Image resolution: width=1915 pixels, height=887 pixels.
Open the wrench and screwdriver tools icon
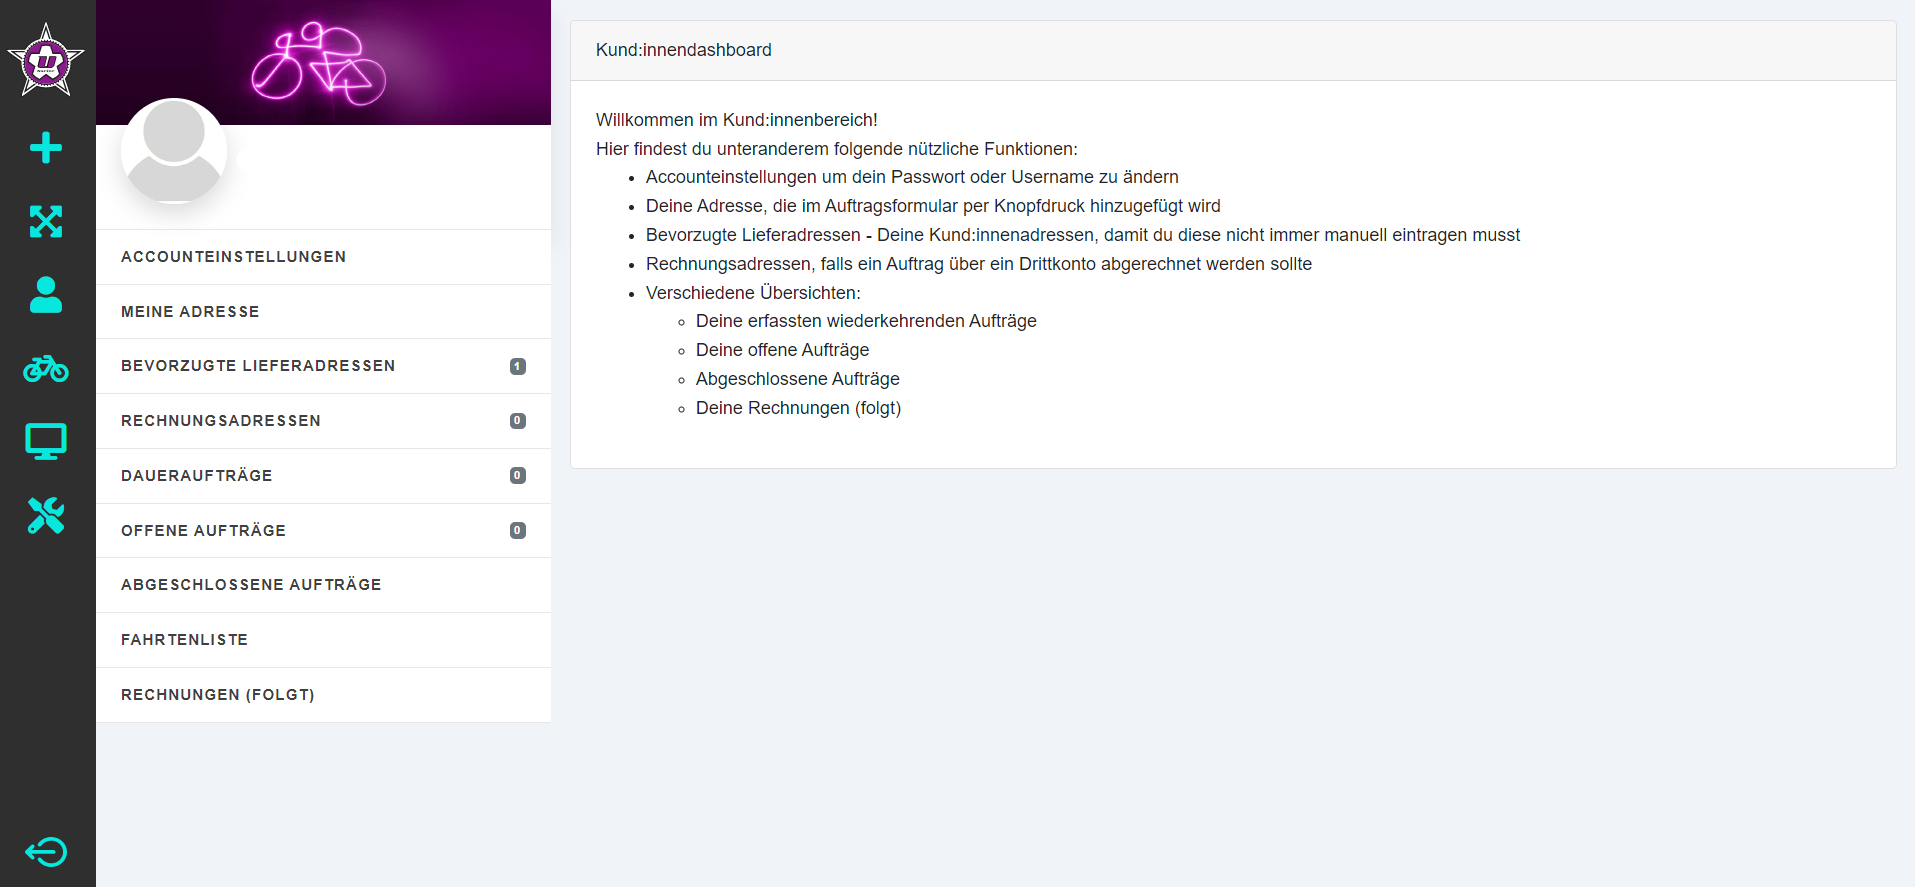(x=46, y=515)
